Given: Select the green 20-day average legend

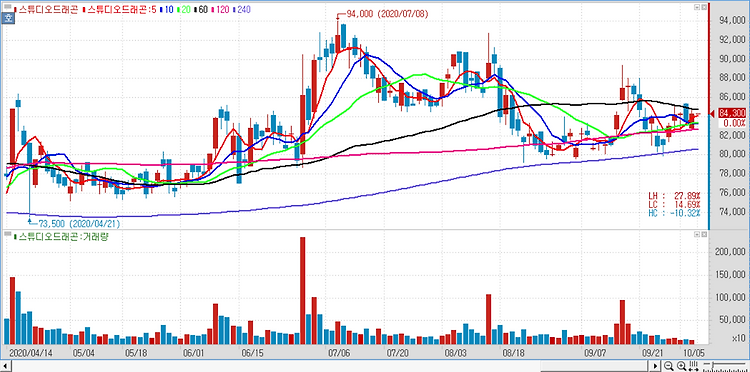Looking at the screenshot, I should pos(183,10).
